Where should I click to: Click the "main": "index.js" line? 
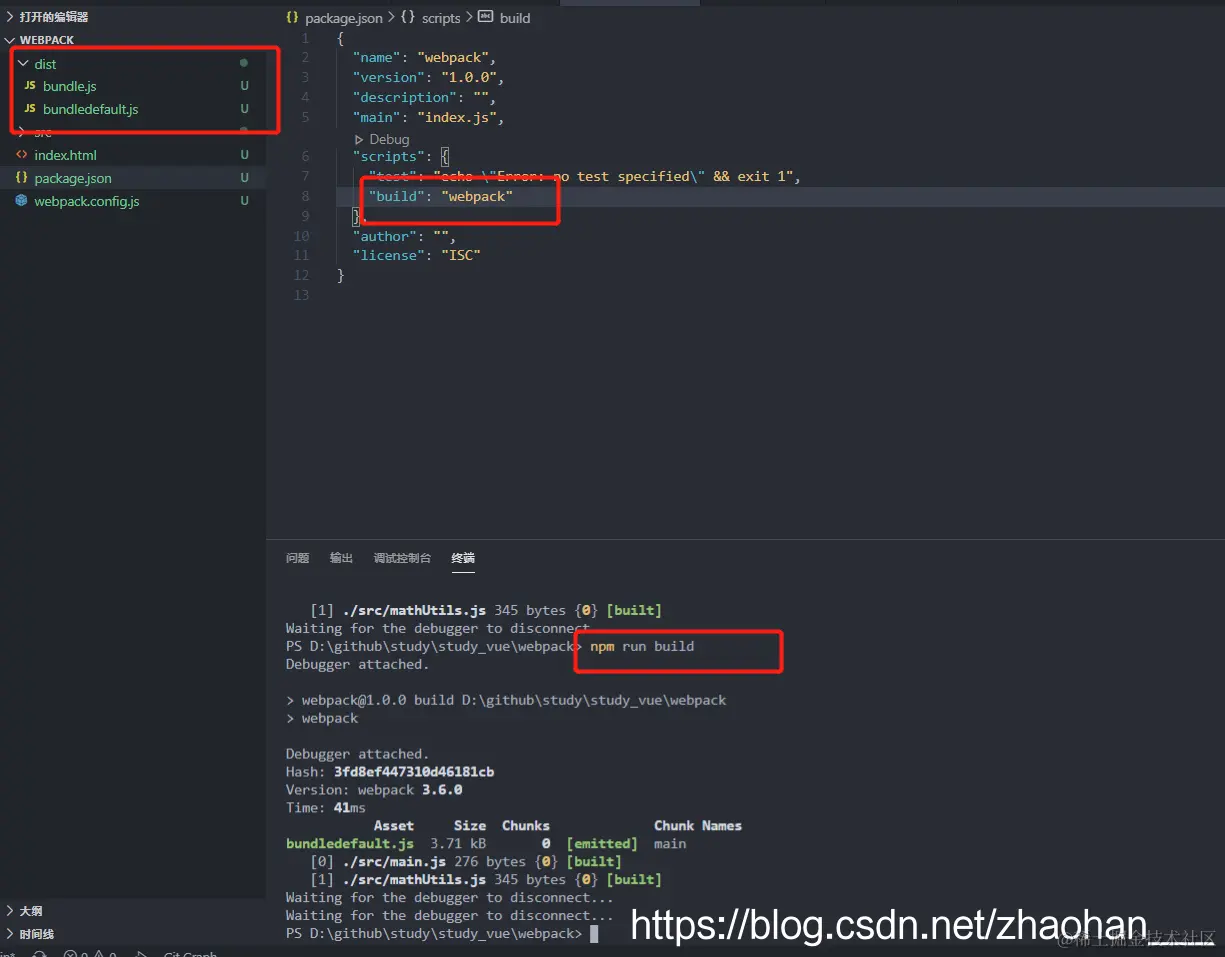pos(428,117)
